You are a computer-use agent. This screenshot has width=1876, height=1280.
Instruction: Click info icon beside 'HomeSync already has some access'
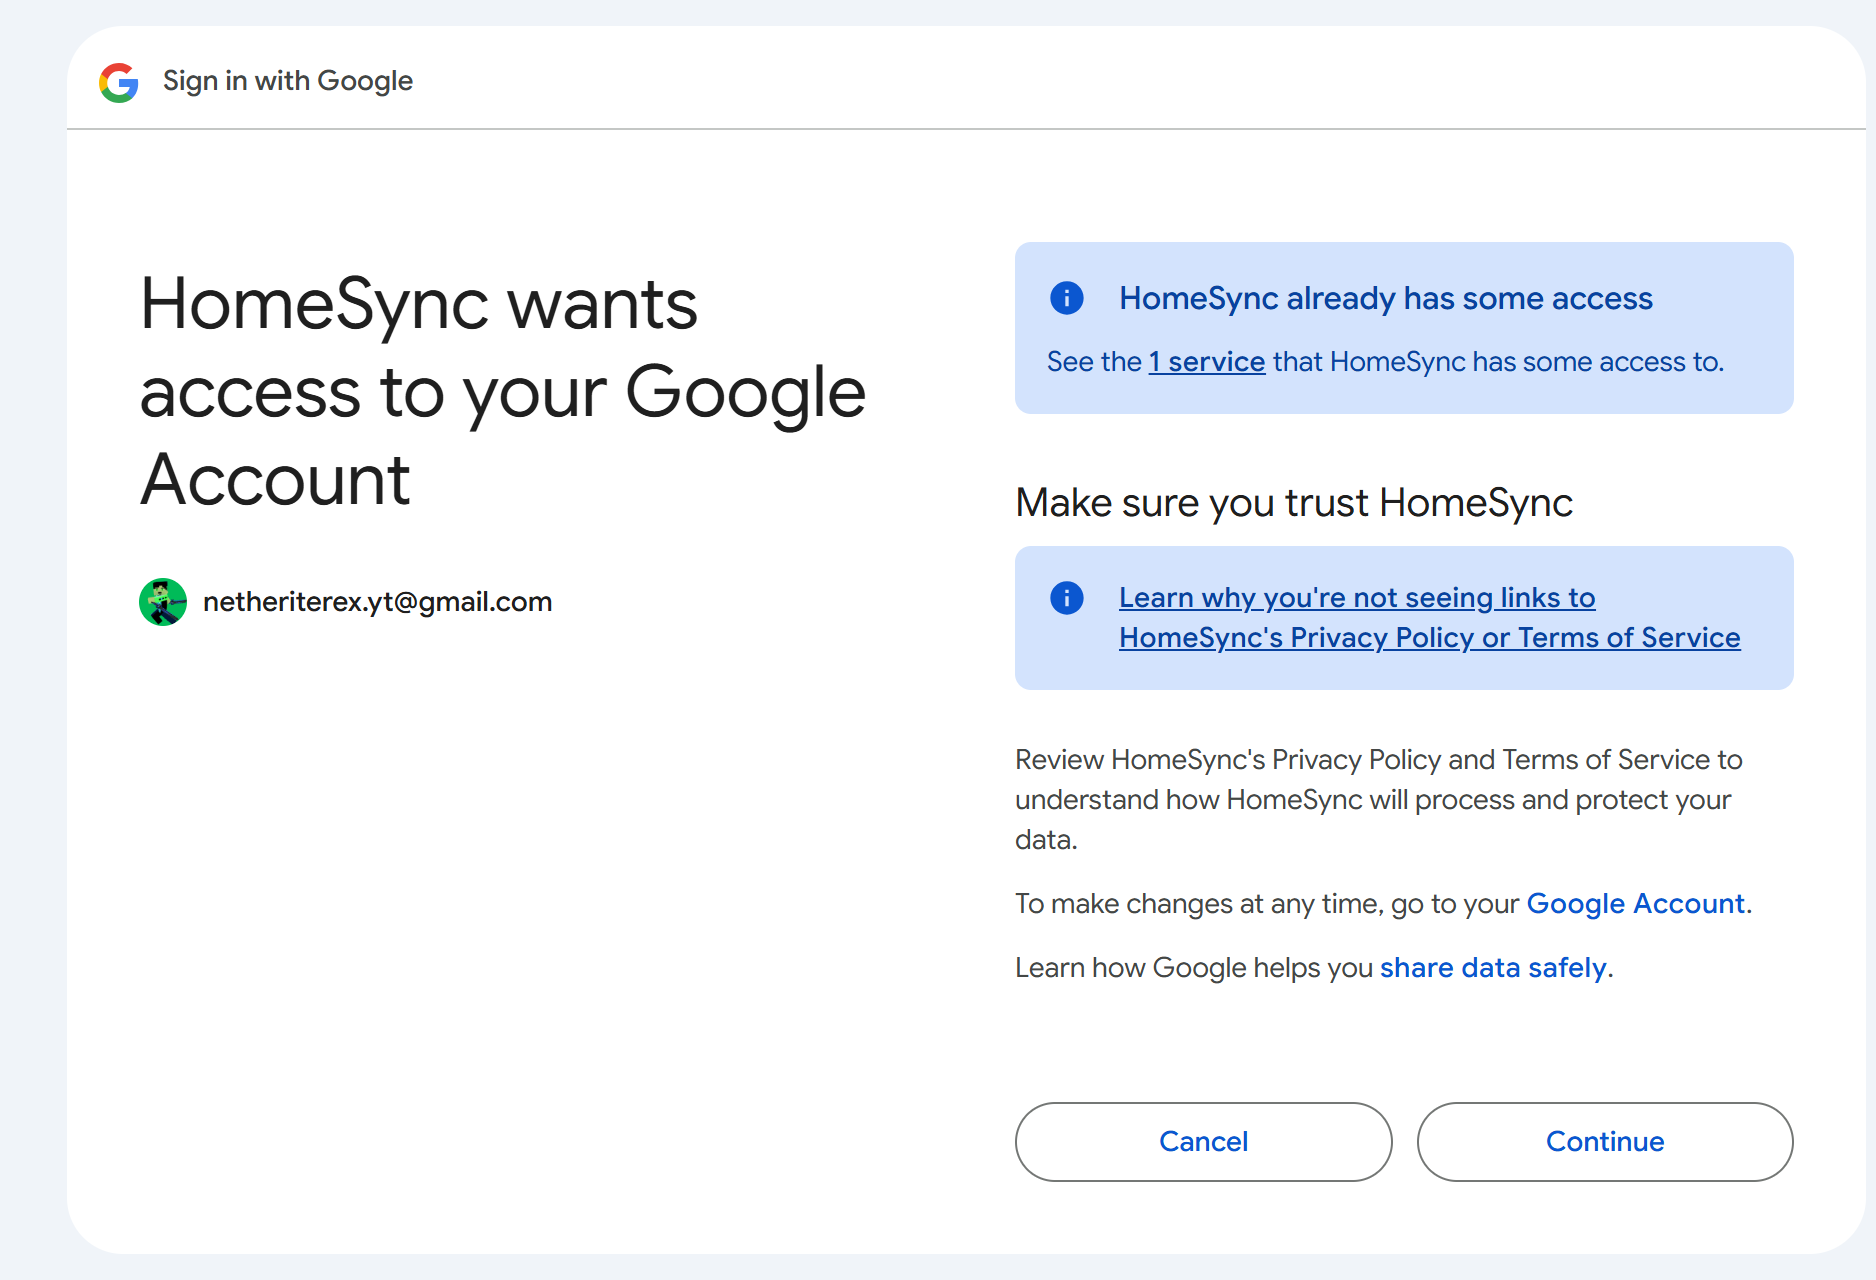pos(1066,298)
